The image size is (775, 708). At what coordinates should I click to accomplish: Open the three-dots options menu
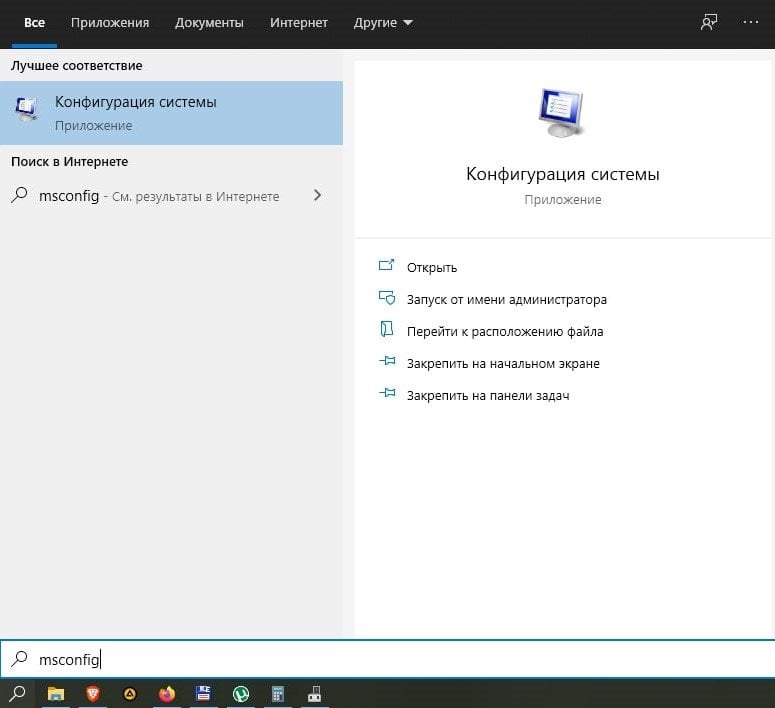coord(750,22)
